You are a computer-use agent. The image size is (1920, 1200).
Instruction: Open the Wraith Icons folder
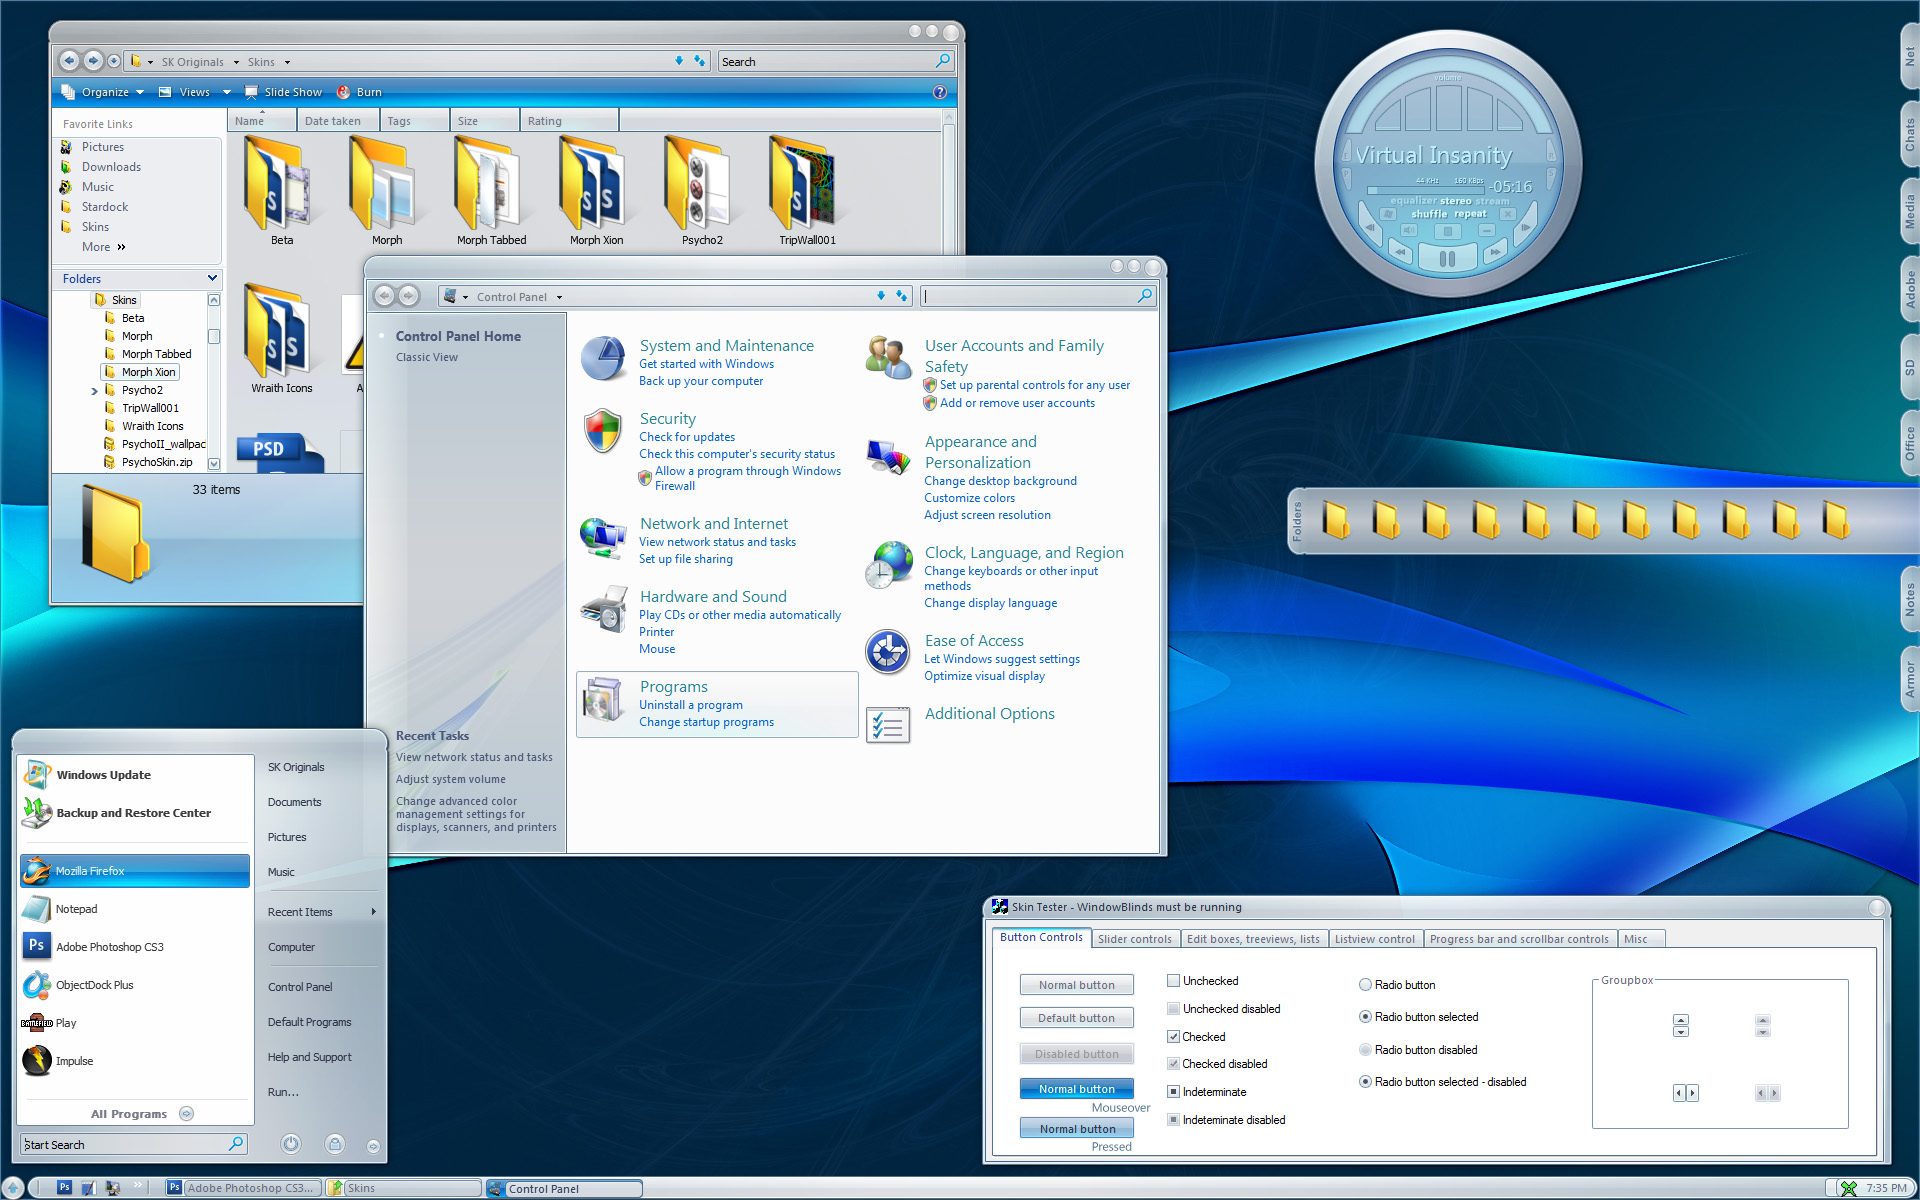[x=277, y=332]
